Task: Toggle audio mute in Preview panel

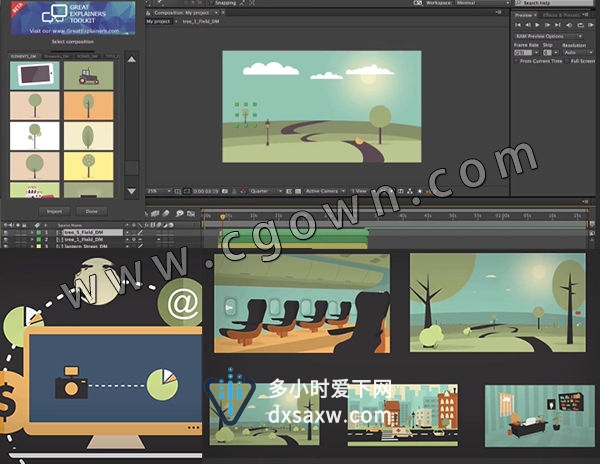Action: click(569, 25)
